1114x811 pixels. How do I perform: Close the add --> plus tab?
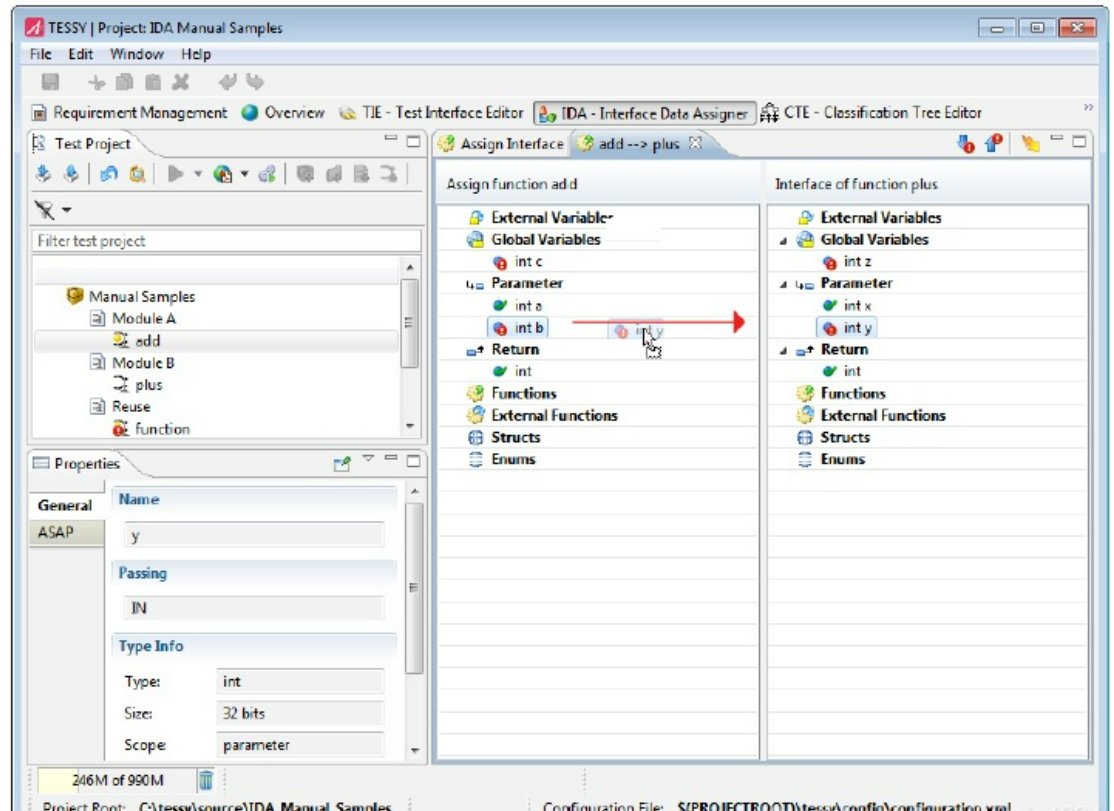[x=696, y=143]
